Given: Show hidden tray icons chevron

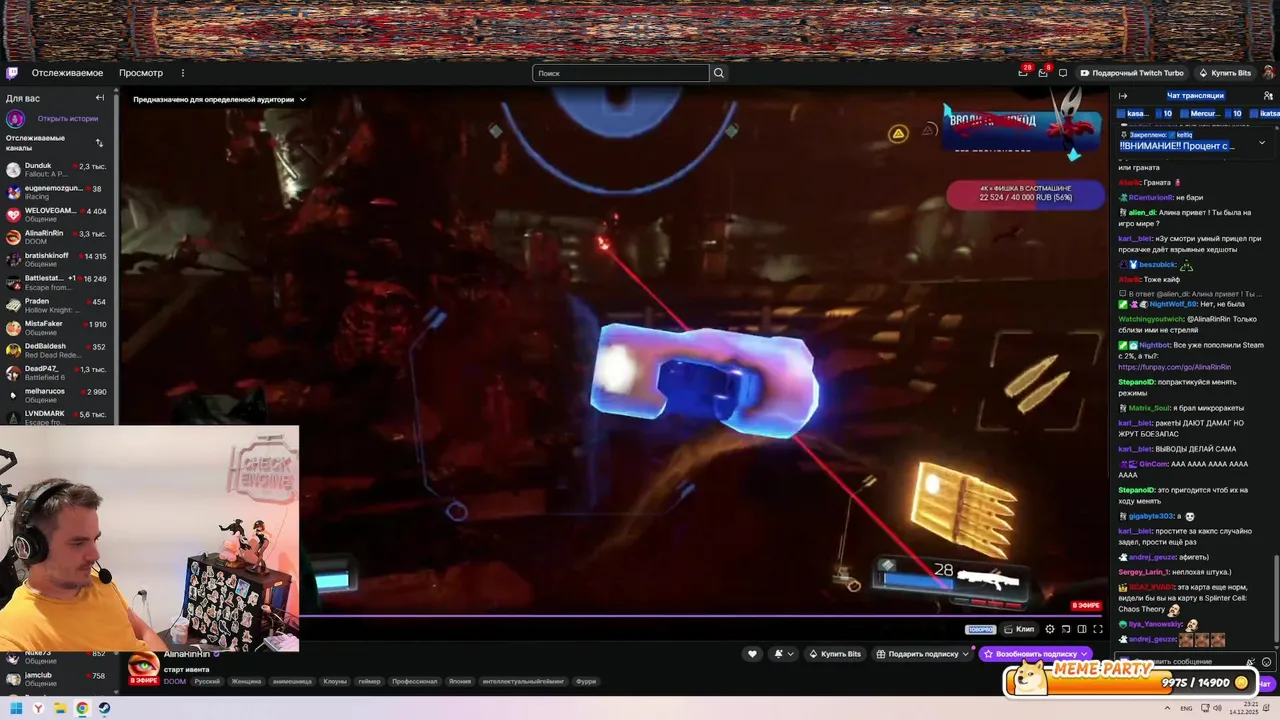Looking at the screenshot, I should click(1167, 708).
